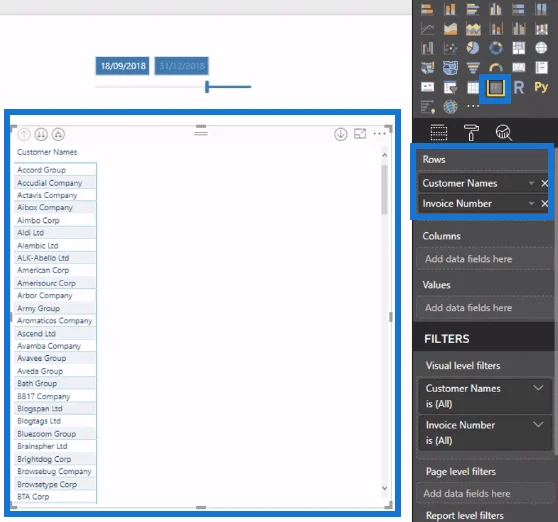Screen dimensions: 558x522
Task: Select the Matrix visualization icon
Action: click(x=495, y=88)
